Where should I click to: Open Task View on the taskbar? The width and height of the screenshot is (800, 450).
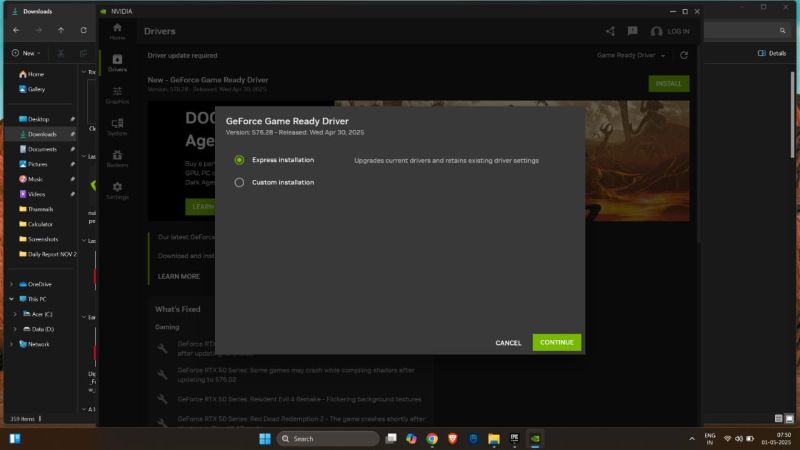[x=391, y=439]
